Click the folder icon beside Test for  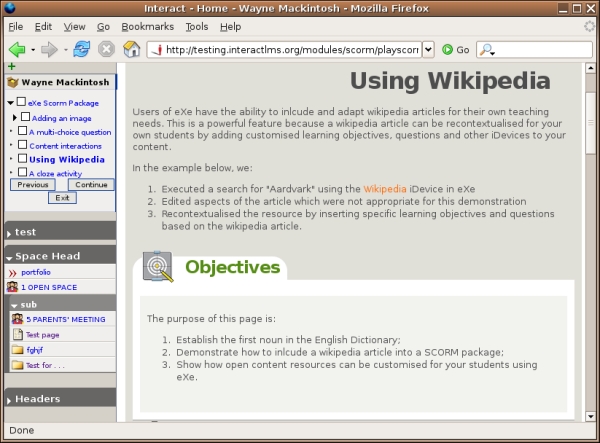point(18,365)
